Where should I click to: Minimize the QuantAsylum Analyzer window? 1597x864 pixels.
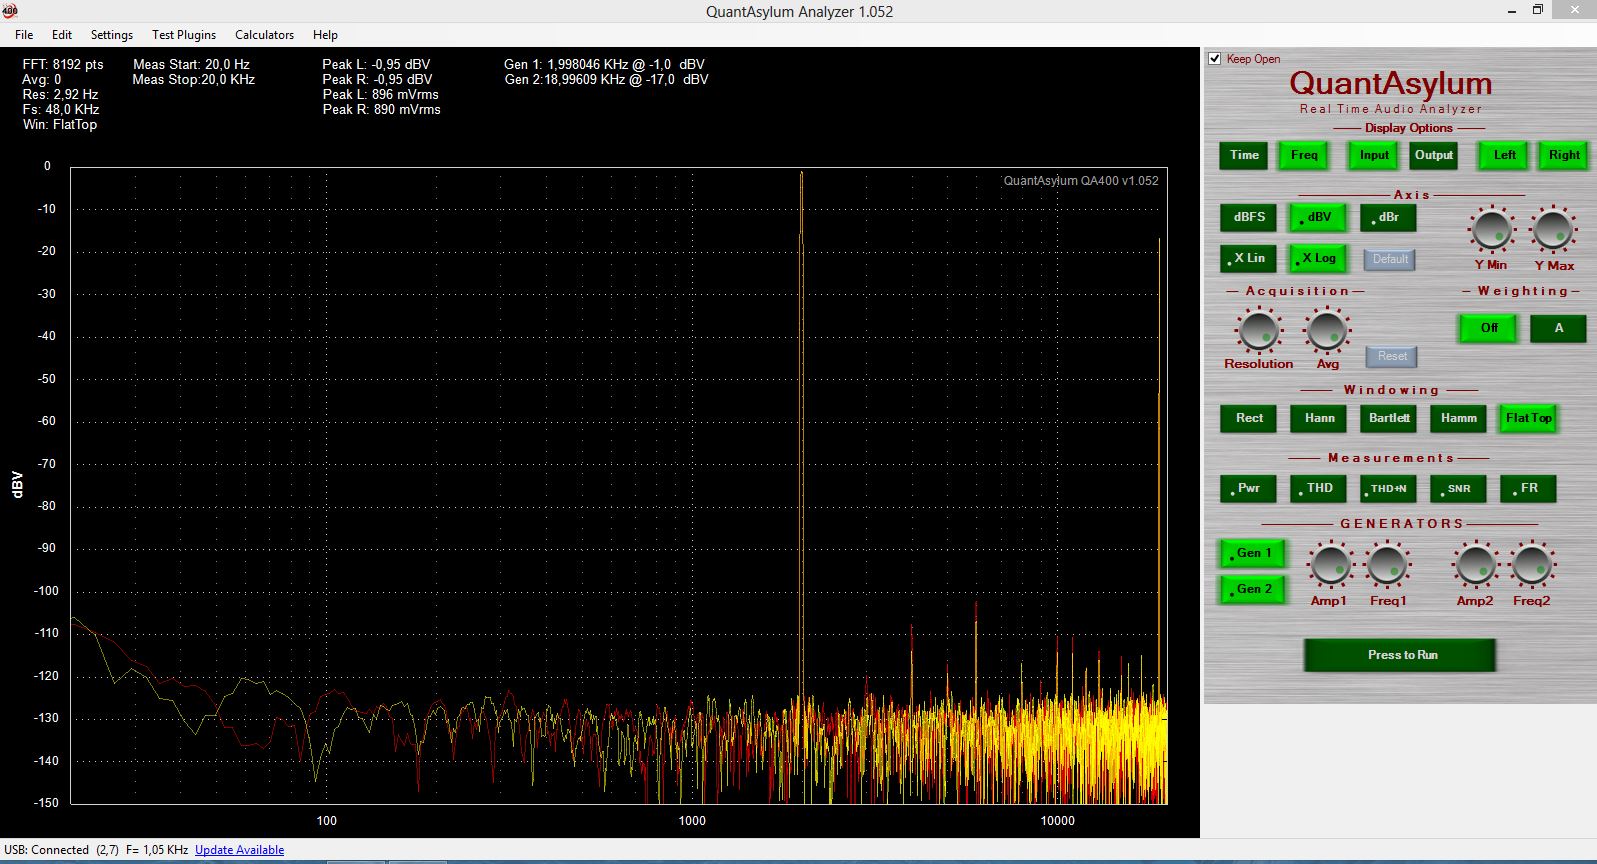coord(1510,11)
